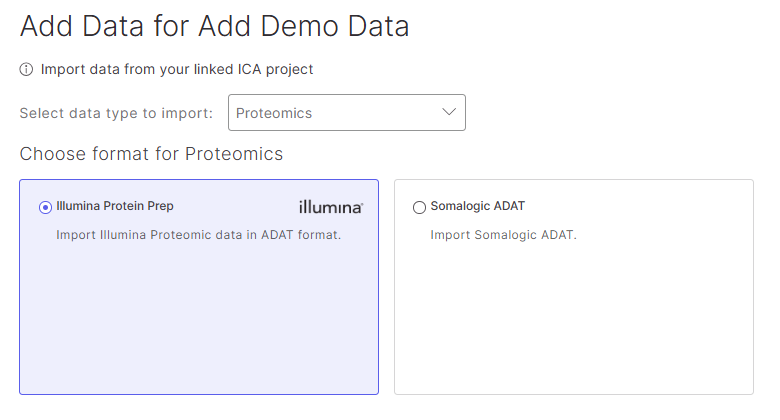Screen dimensions: 780x420
Task: Click the word ICA in the info line
Action: (249, 69)
